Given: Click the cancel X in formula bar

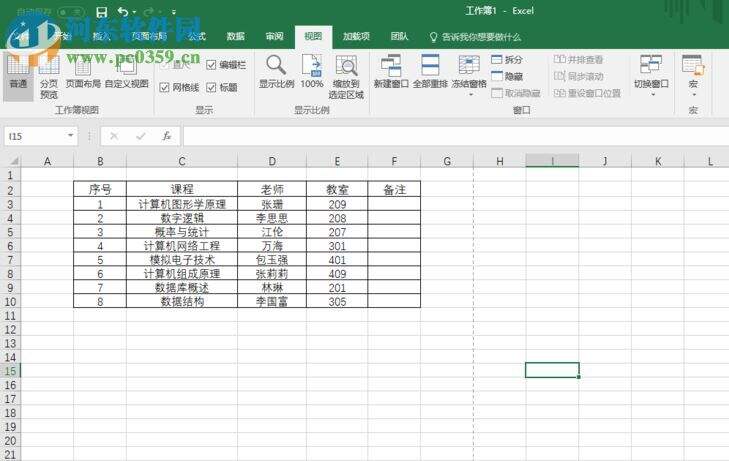Looking at the screenshot, I should tap(114, 136).
